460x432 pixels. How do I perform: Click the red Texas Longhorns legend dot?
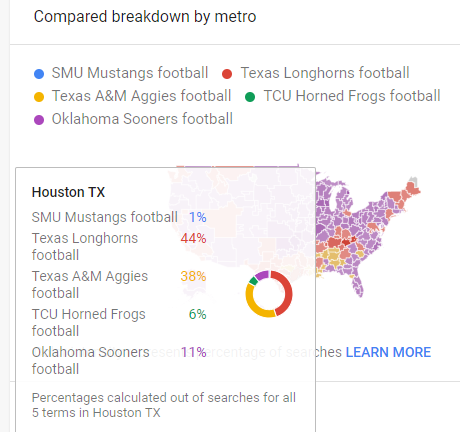point(227,74)
